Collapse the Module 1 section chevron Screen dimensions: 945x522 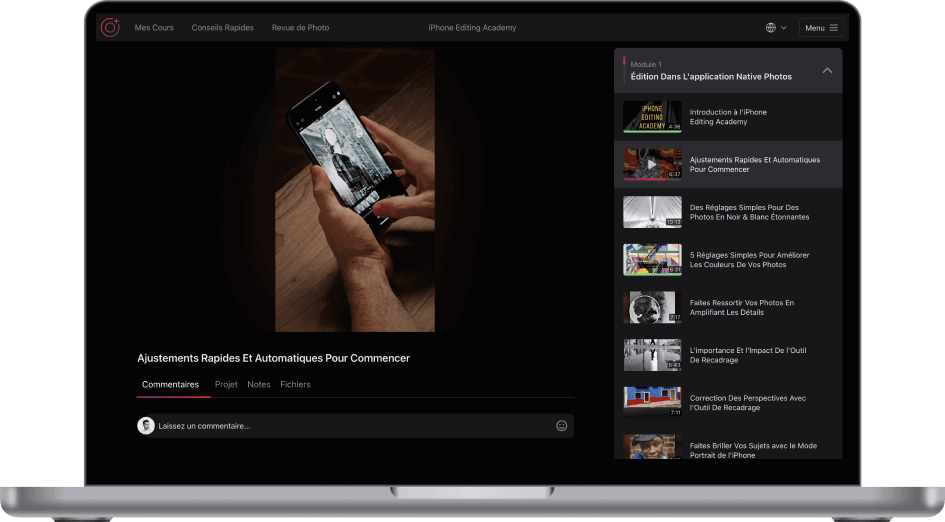pyautogui.click(x=827, y=71)
